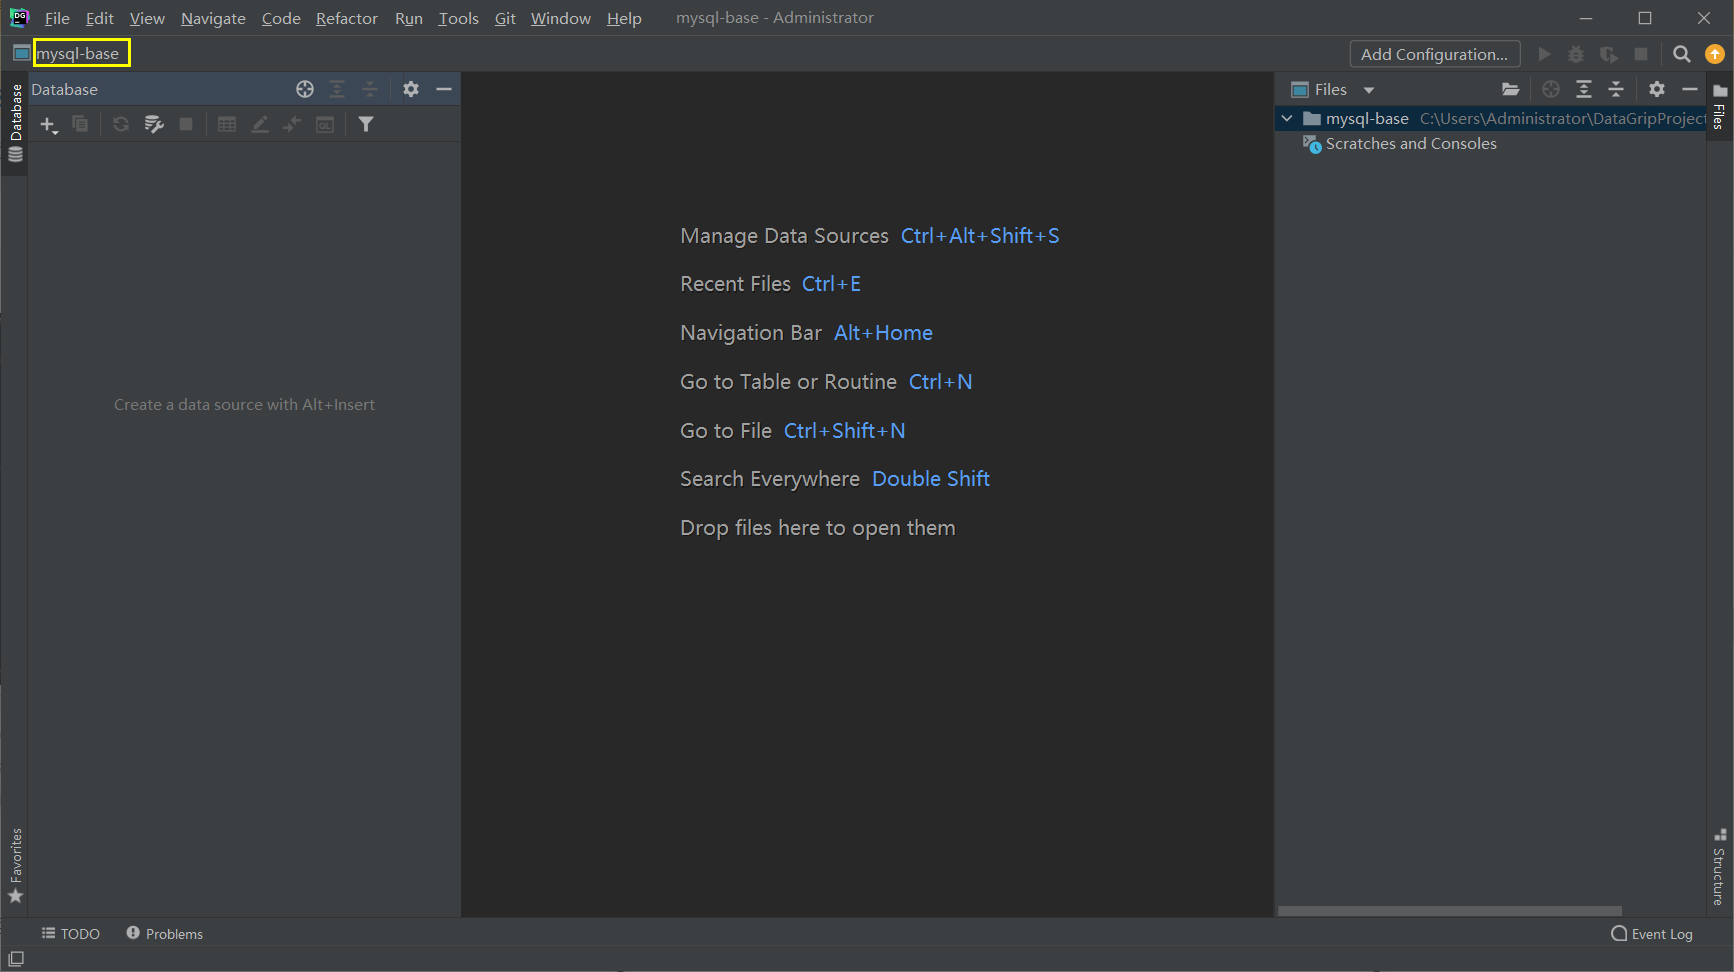
Task: Click the Duplicate data source icon
Action: 81,124
